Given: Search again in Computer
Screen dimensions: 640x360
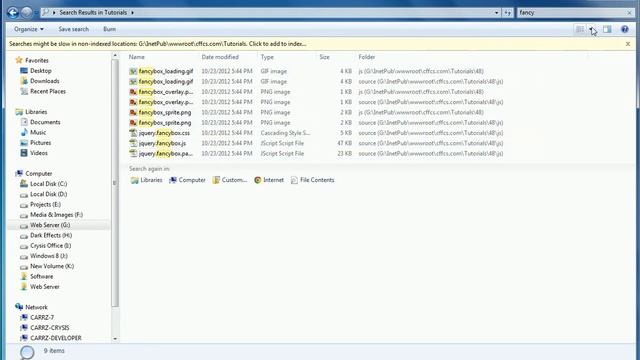Looking at the screenshot, I should [x=187, y=180].
